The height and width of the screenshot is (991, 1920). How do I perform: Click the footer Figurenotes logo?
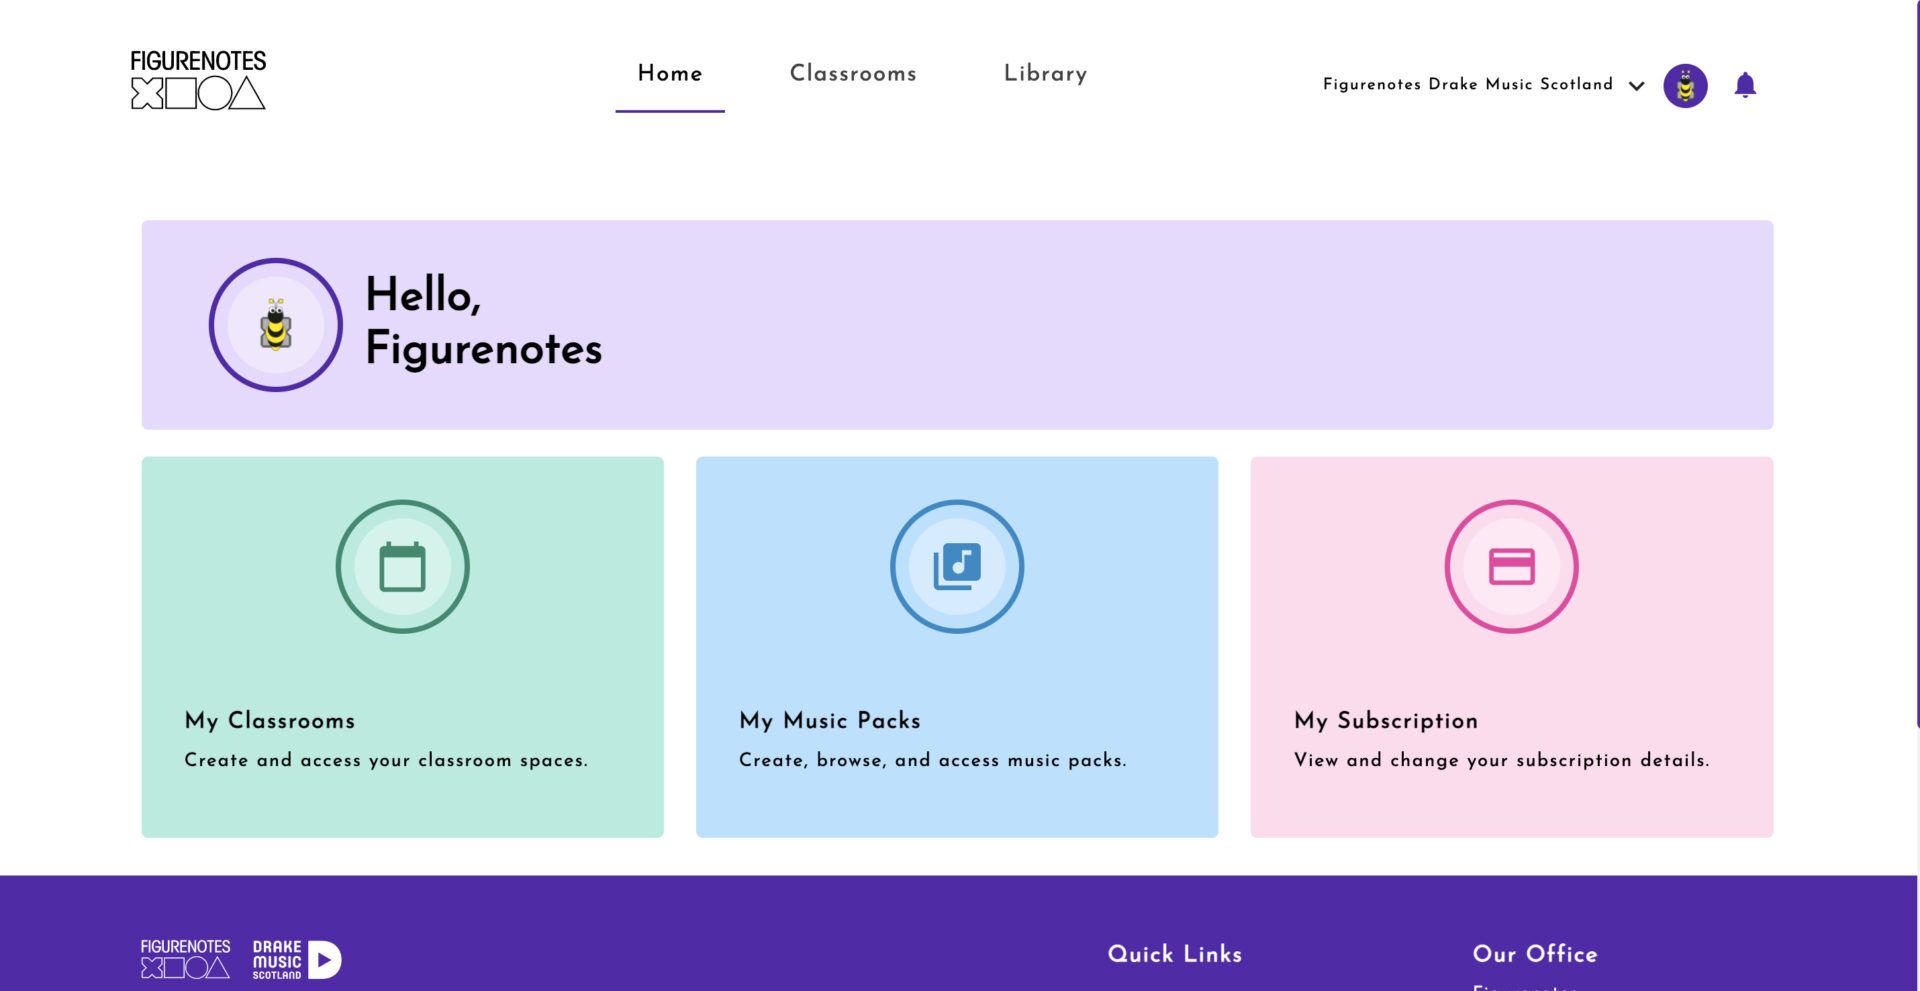tap(185, 959)
